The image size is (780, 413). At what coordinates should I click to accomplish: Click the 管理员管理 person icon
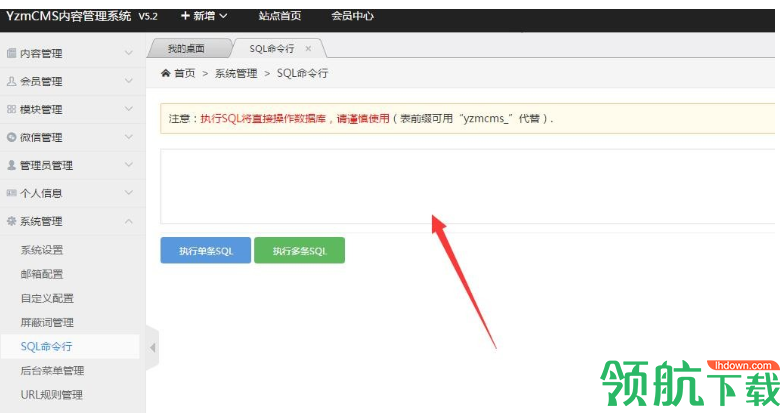pyautogui.click(x=11, y=165)
